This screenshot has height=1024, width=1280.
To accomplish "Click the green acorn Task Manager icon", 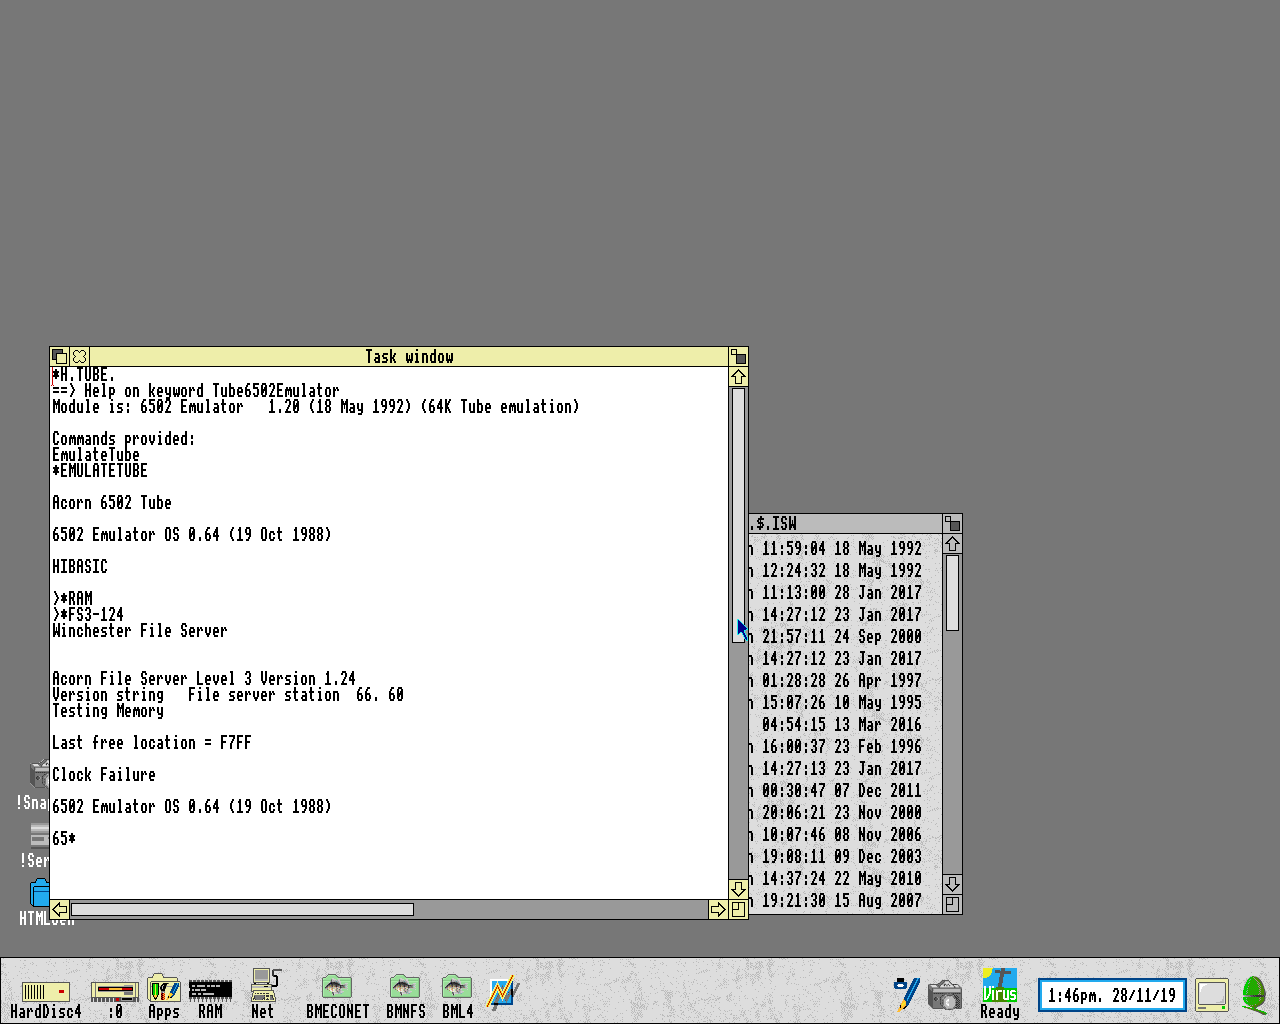I will 1253,995.
